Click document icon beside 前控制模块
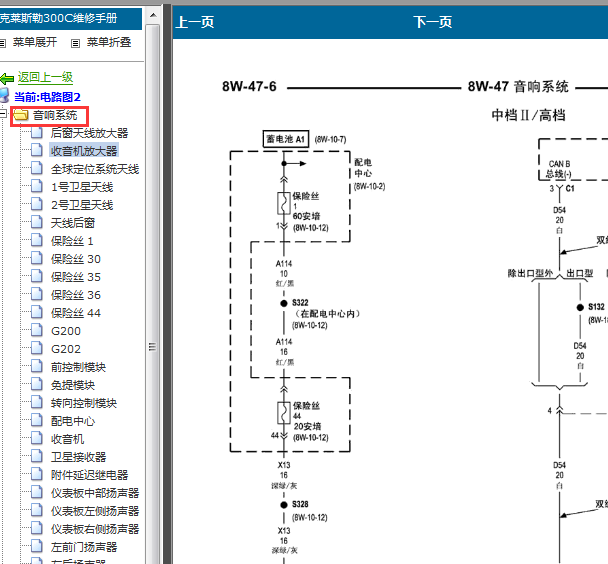The height and width of the screenshot is (564, 608). coord(37,366)
